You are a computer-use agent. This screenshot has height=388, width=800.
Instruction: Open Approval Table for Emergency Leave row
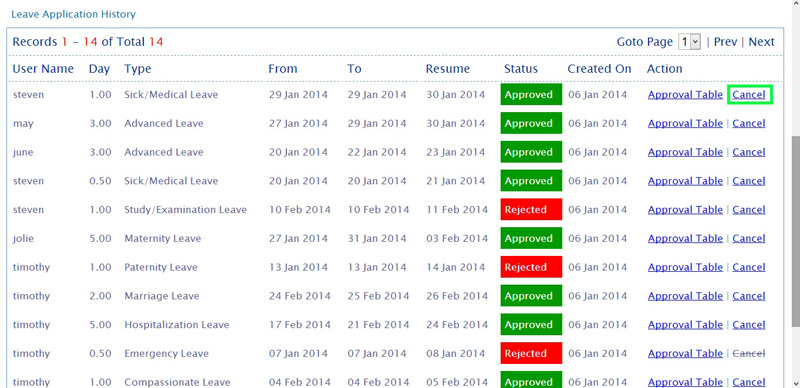[x=685, y=353]
